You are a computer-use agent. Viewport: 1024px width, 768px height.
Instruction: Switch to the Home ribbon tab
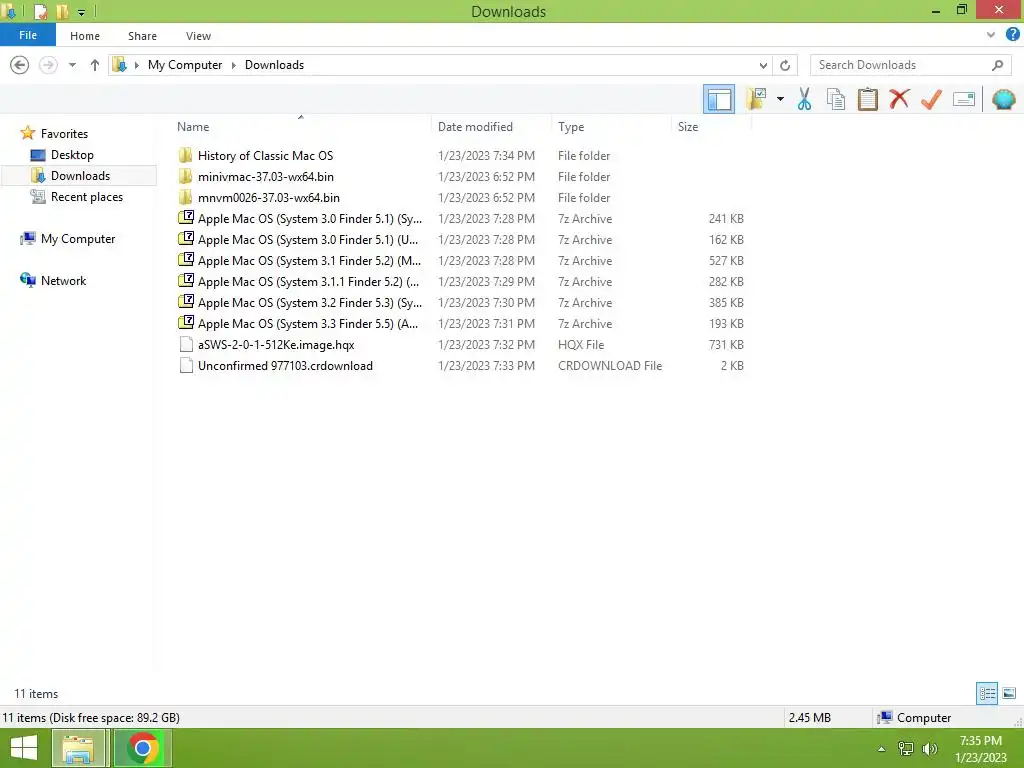85,36
